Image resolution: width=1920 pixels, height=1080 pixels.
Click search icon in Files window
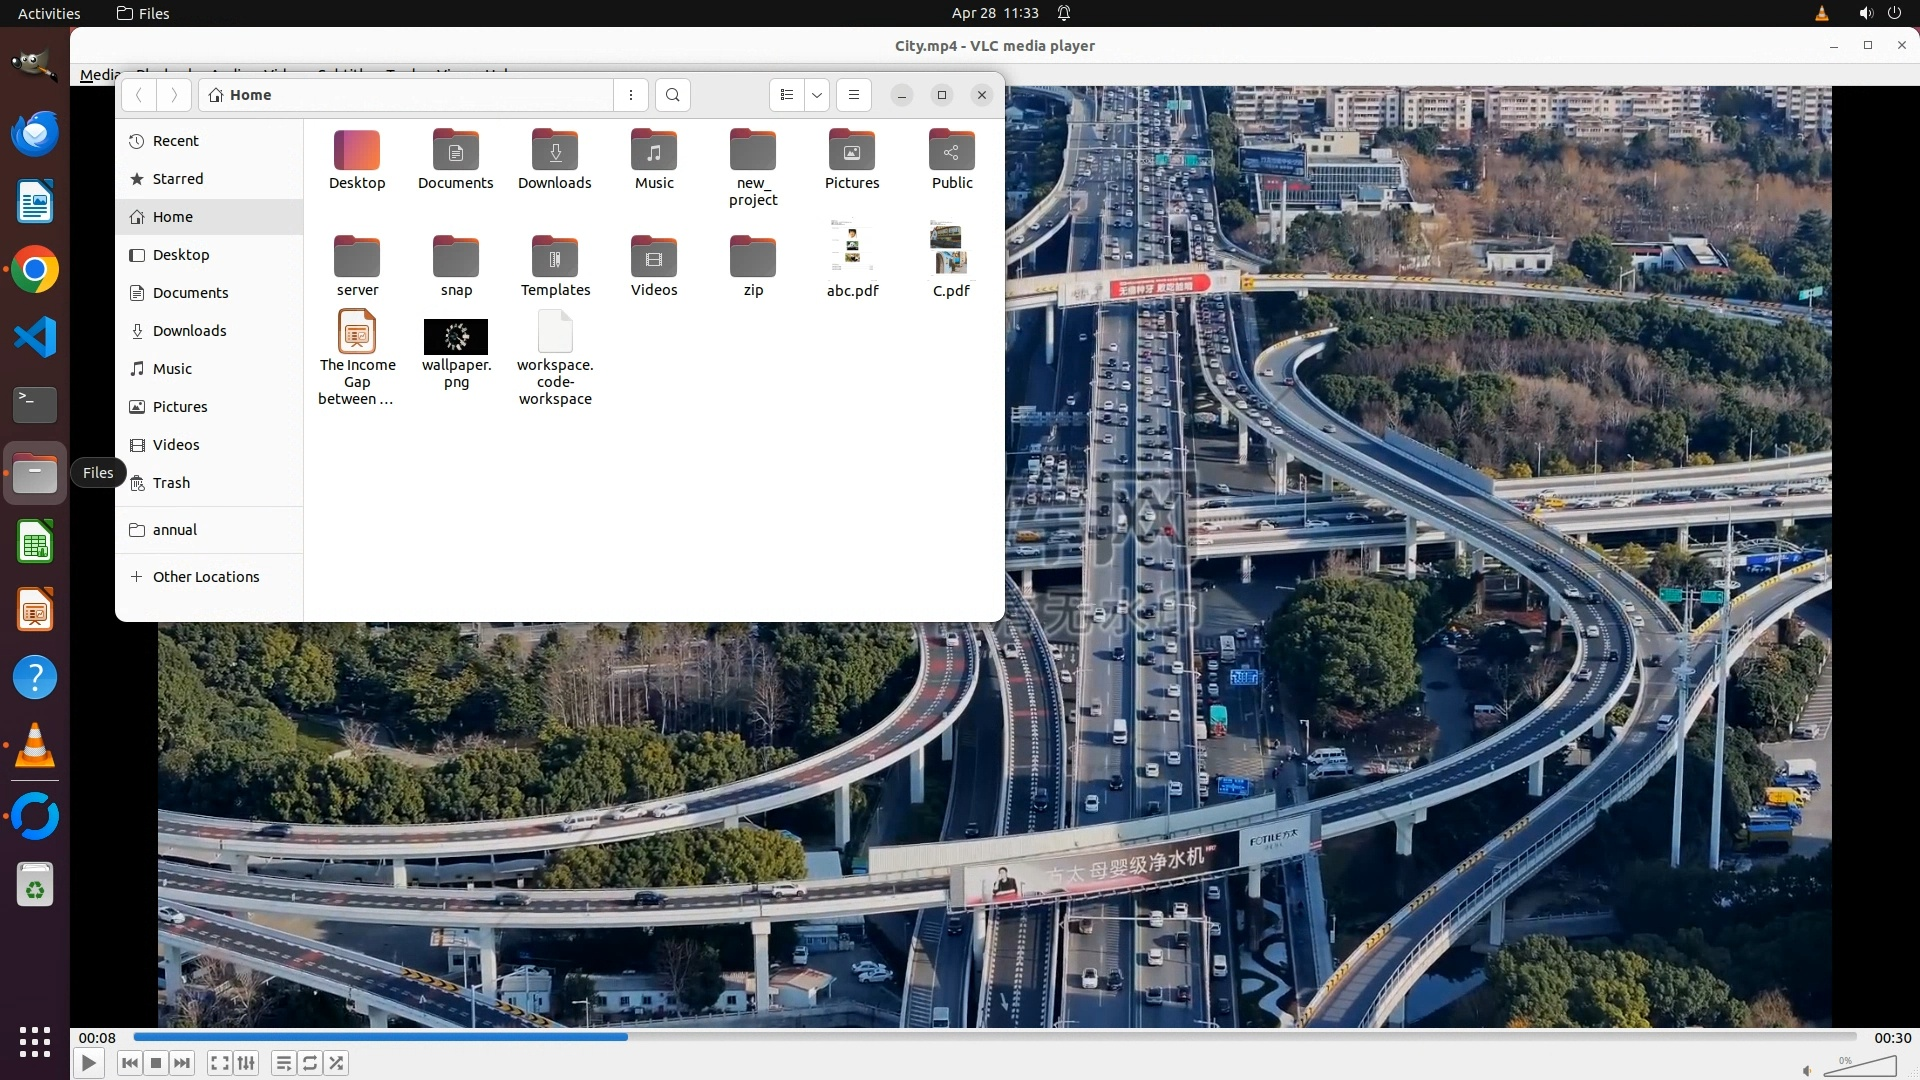[673, 95]
